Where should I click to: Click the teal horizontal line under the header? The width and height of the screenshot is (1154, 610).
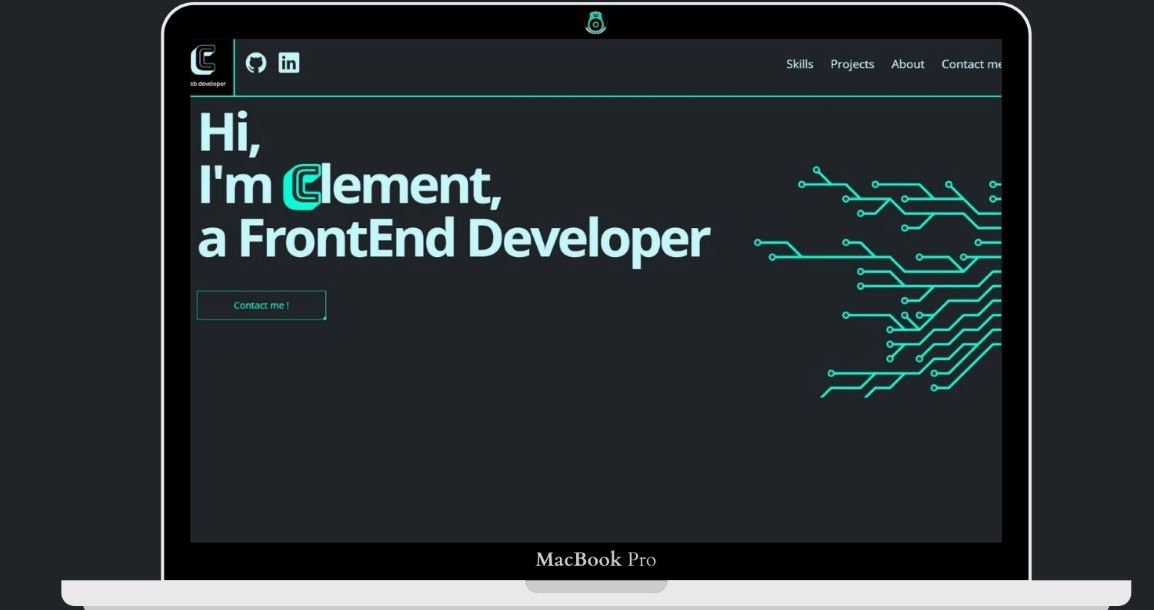click(600, 96)
